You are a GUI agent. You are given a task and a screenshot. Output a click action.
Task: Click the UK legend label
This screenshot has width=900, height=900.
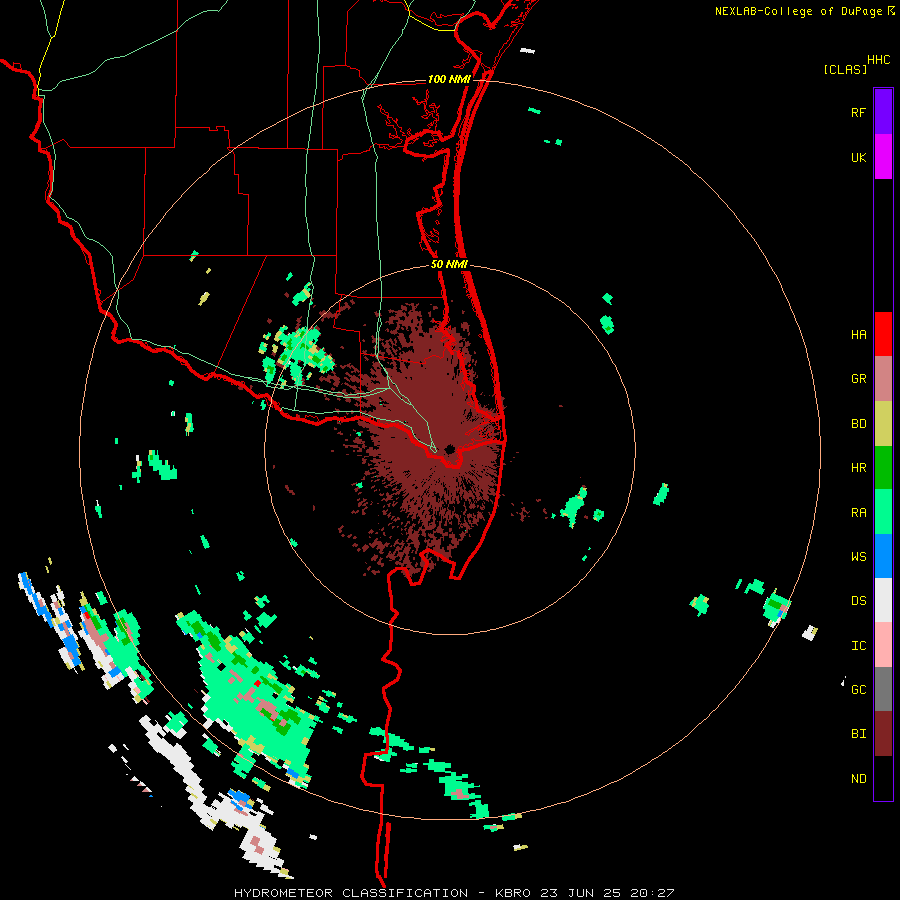click(858, 158)
